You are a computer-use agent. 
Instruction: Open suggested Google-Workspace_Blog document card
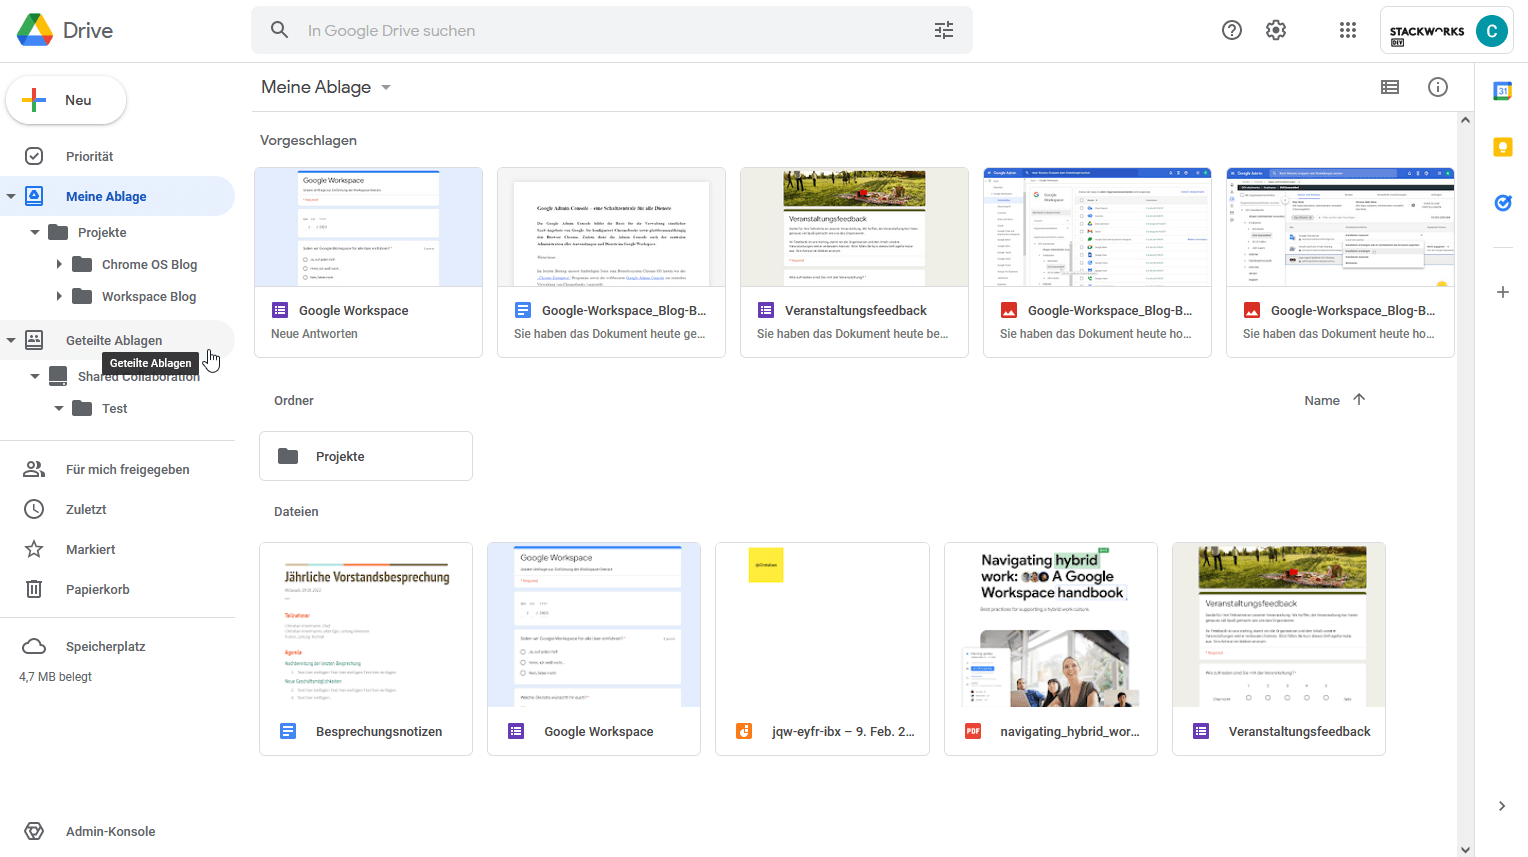612,262
